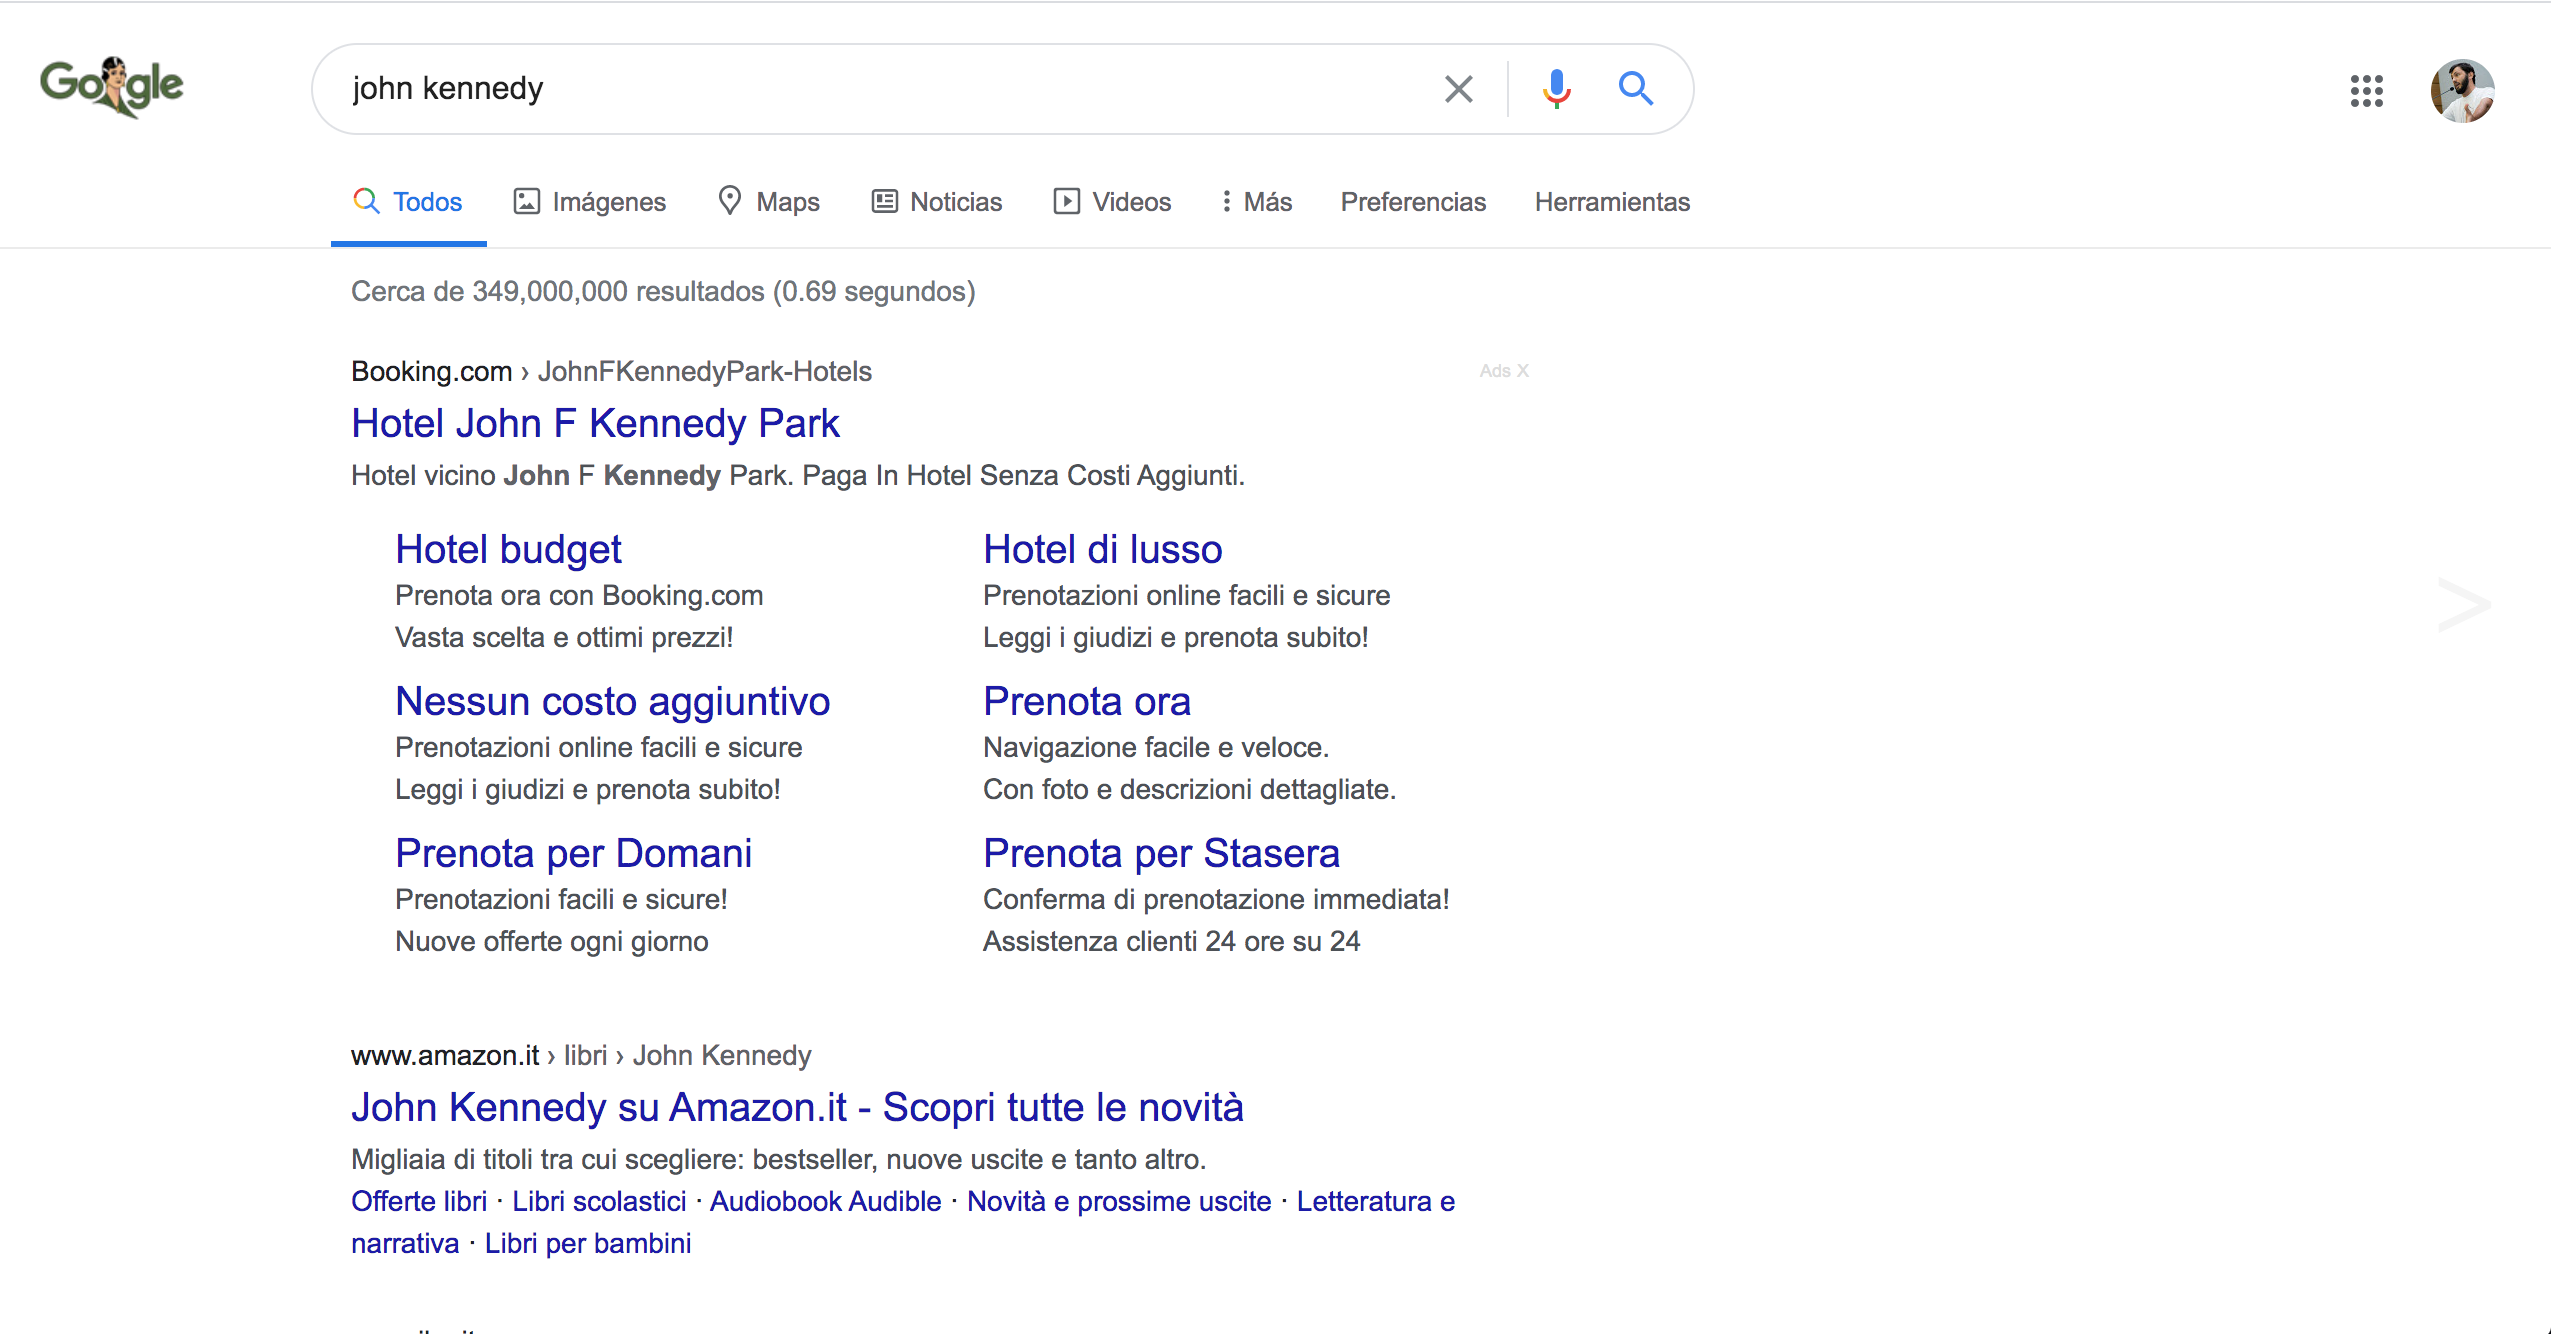2551x1334 pixels.
Task: Open the Prenota ora link
Action: (1087, 701)
